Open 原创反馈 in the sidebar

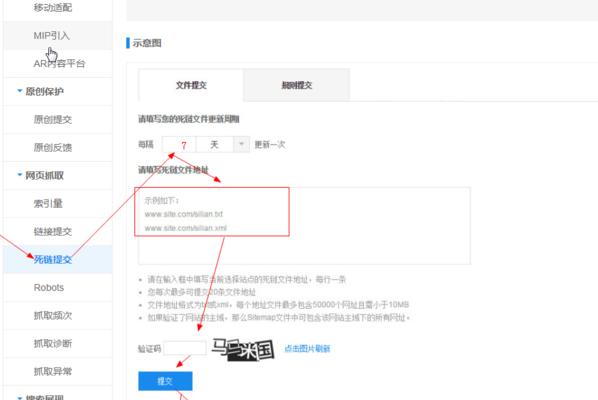pyautogui.click(x=53, y=148)
